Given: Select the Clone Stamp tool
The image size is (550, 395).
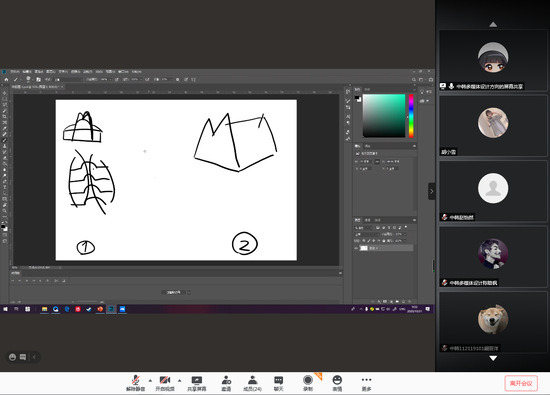Looking at the screenshot, I should click(5, 146).
